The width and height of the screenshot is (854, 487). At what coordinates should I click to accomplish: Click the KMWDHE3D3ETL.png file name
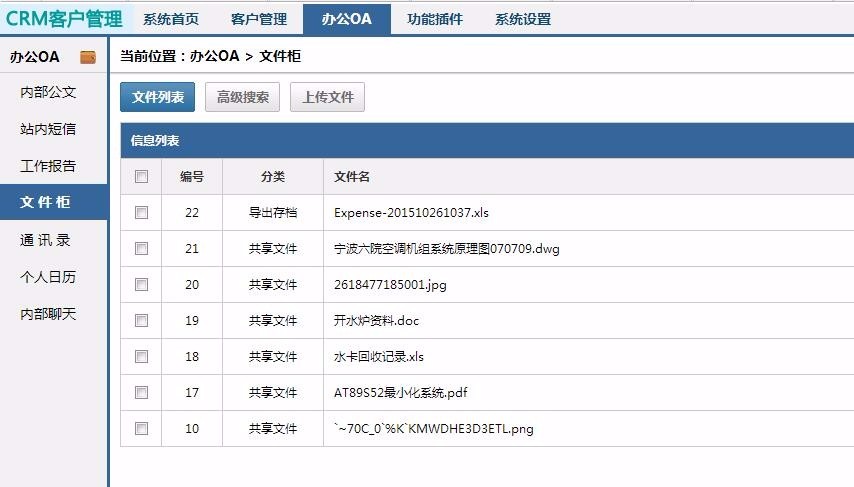click(434, 429)
